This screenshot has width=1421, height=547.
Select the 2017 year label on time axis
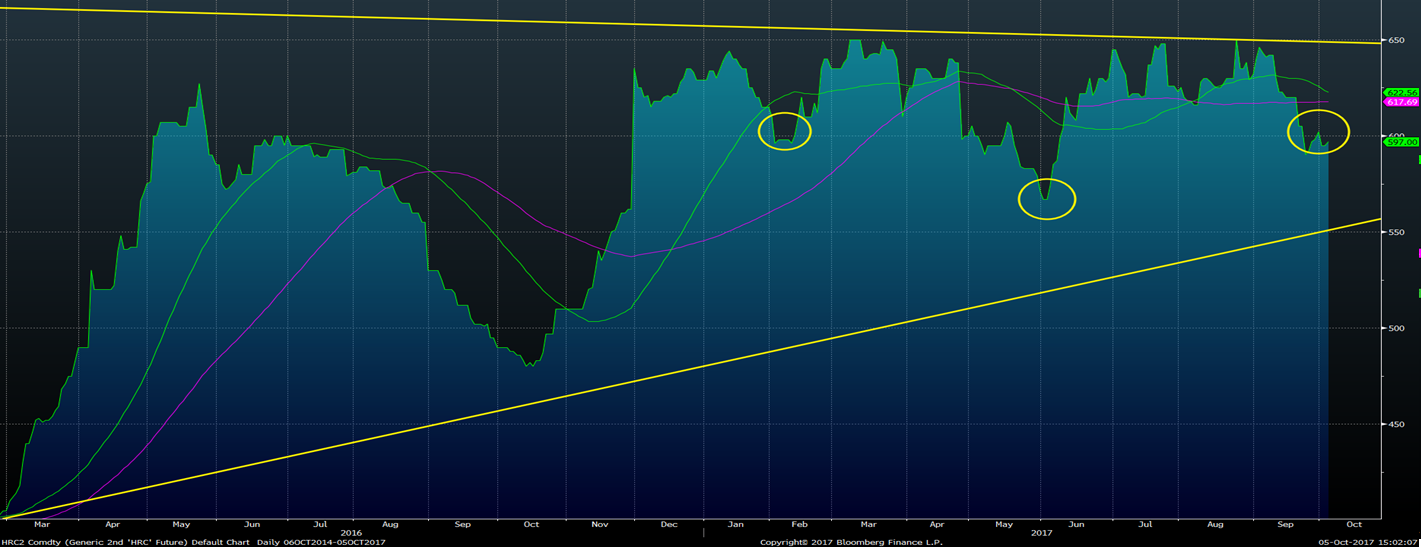(x=1043, y=533)
